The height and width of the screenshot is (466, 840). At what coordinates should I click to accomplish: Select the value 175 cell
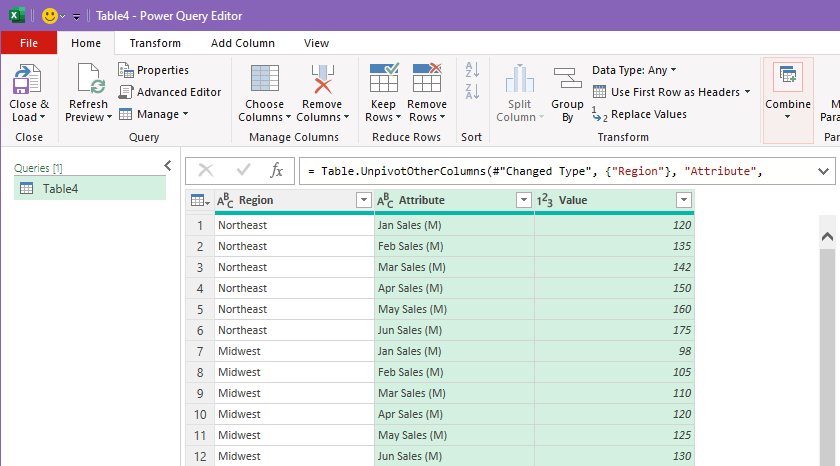pos(614,330)
